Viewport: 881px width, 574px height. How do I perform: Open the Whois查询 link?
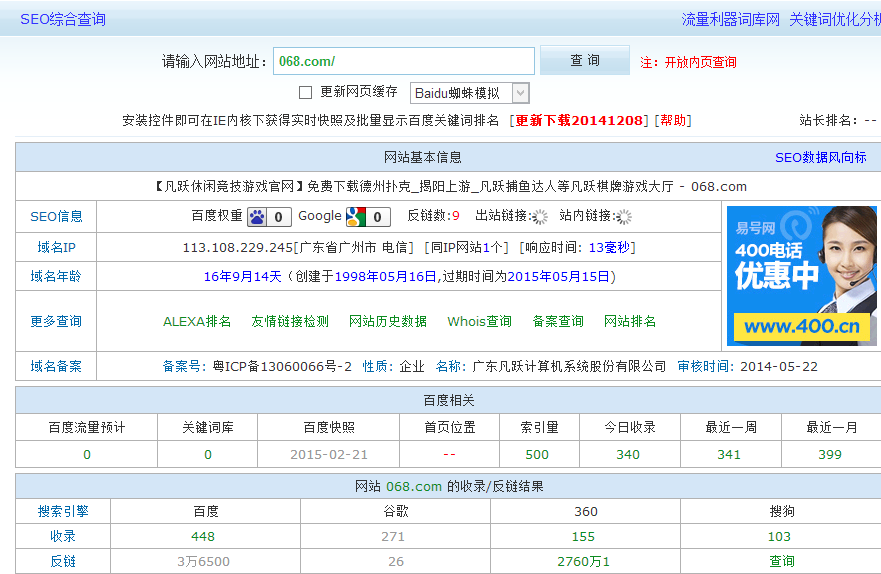pos(479,321)
